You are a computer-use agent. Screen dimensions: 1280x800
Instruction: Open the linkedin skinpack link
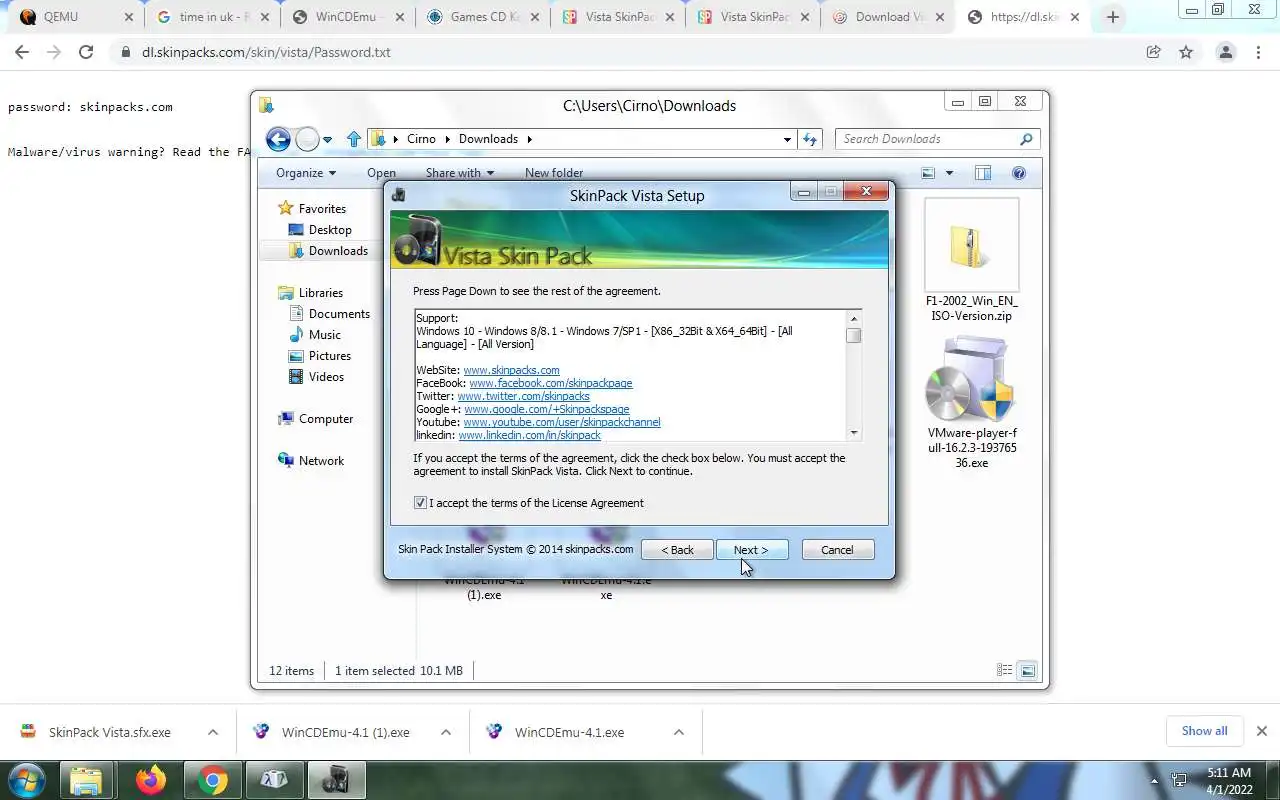[529, 435]
